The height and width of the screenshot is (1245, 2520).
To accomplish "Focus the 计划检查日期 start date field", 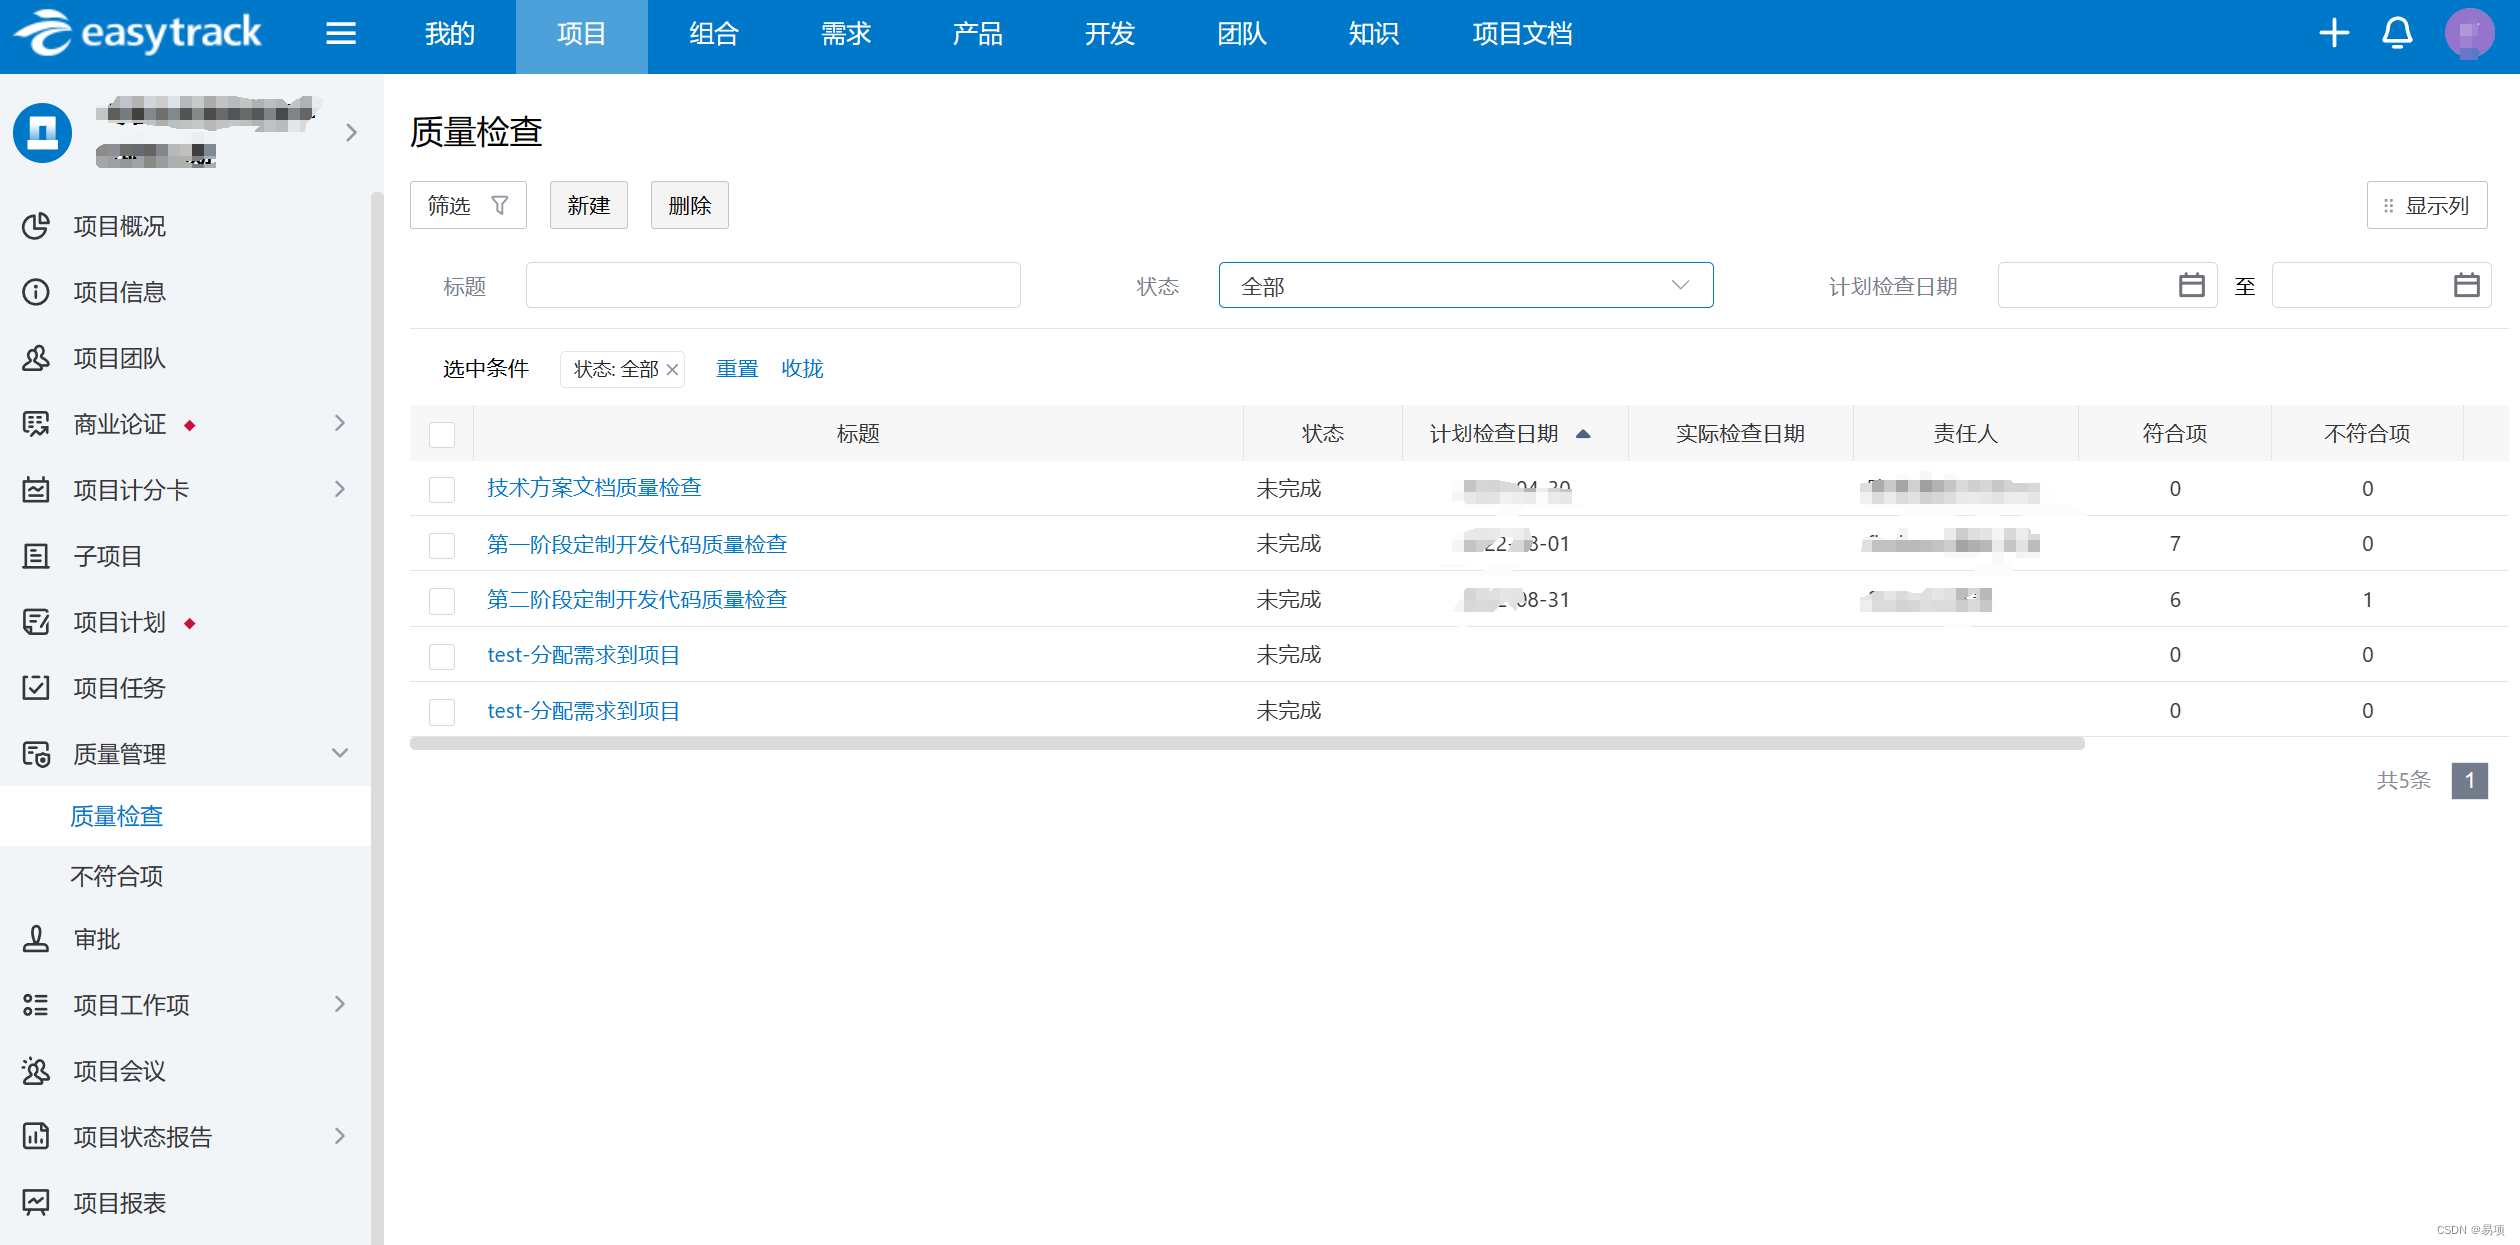I will pos(2107,285).
